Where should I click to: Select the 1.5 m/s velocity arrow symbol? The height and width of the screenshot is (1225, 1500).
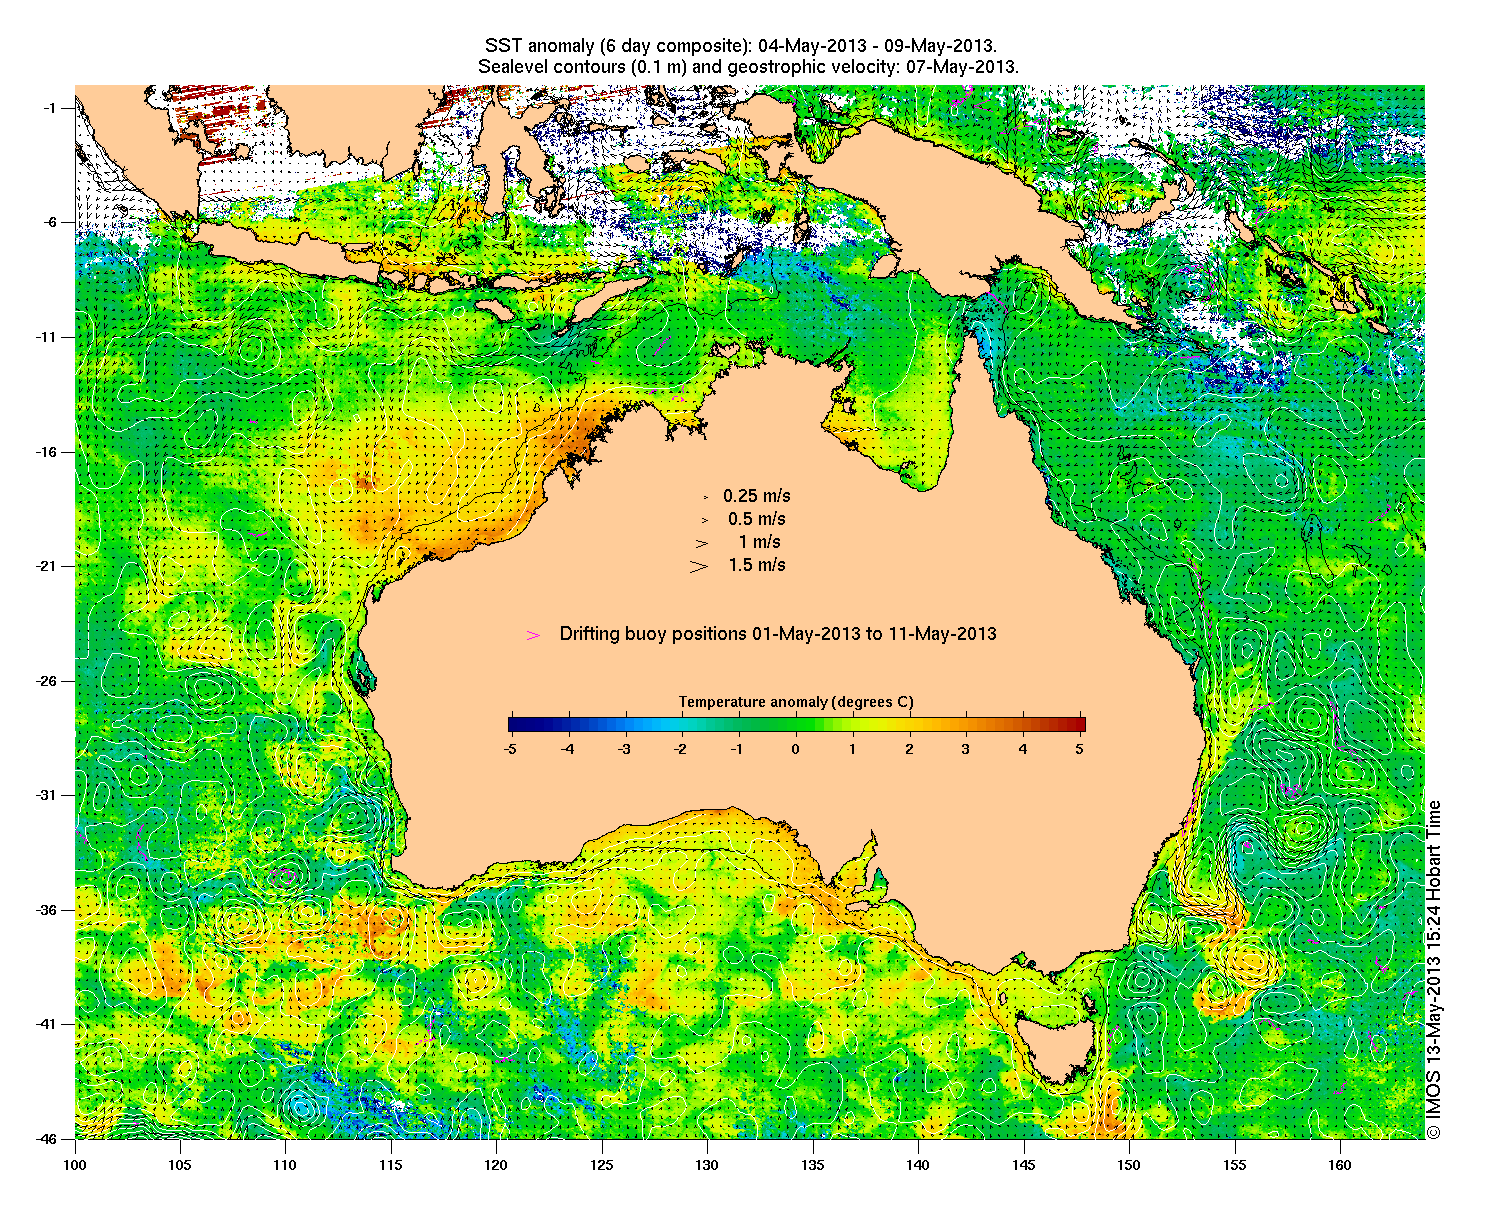pyautogui.click(x=699, y=566)
